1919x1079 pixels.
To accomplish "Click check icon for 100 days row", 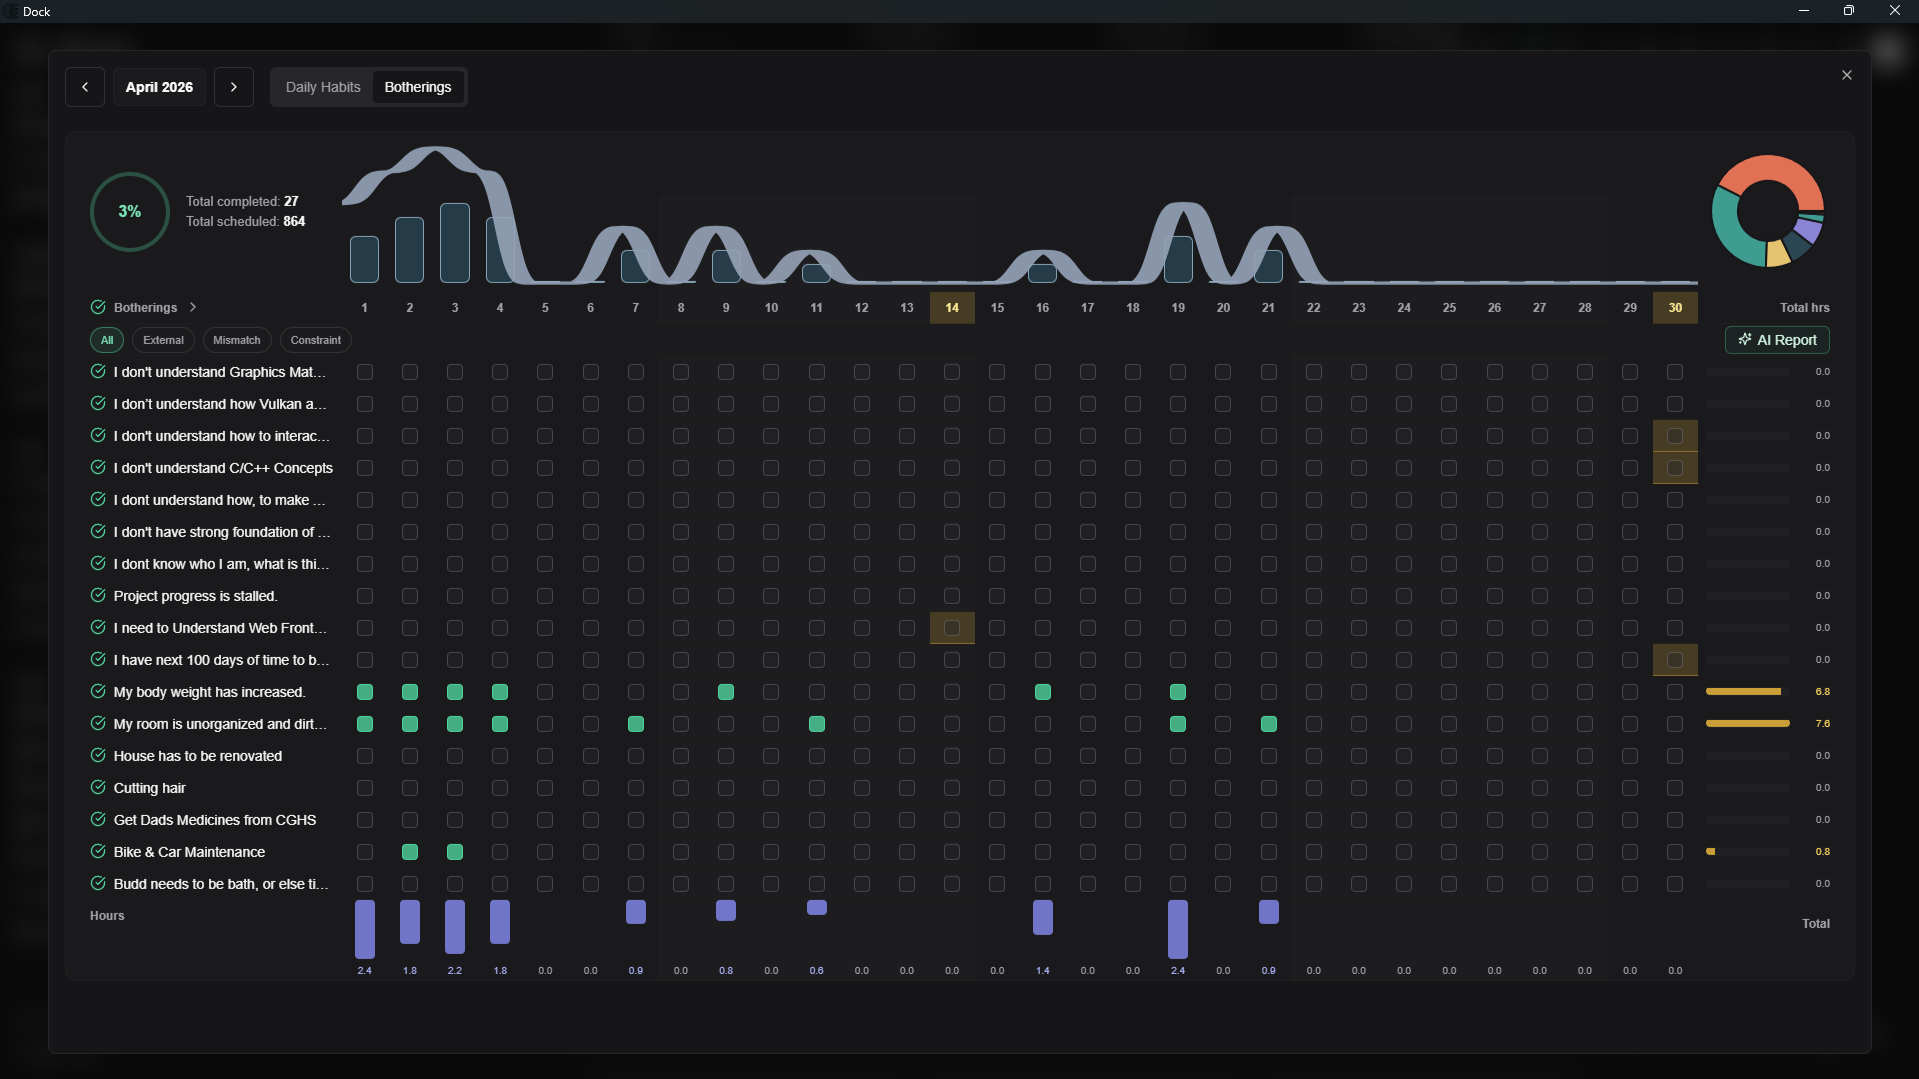I will pos(98,659).
